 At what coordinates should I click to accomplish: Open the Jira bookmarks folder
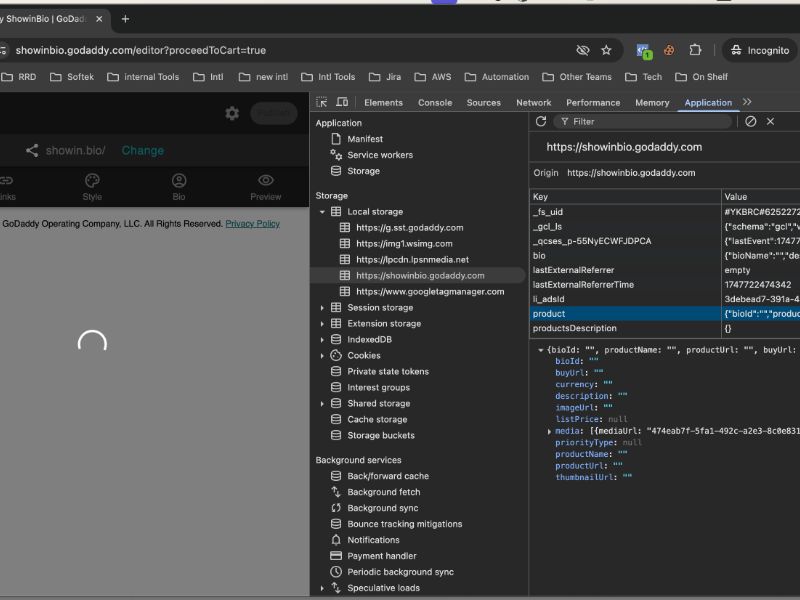pos(385,77)
